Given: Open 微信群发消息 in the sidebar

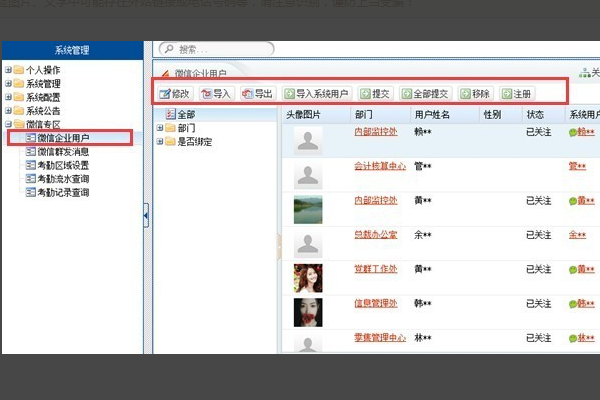Looking at the screenshot, I should (x=63, y=152).
